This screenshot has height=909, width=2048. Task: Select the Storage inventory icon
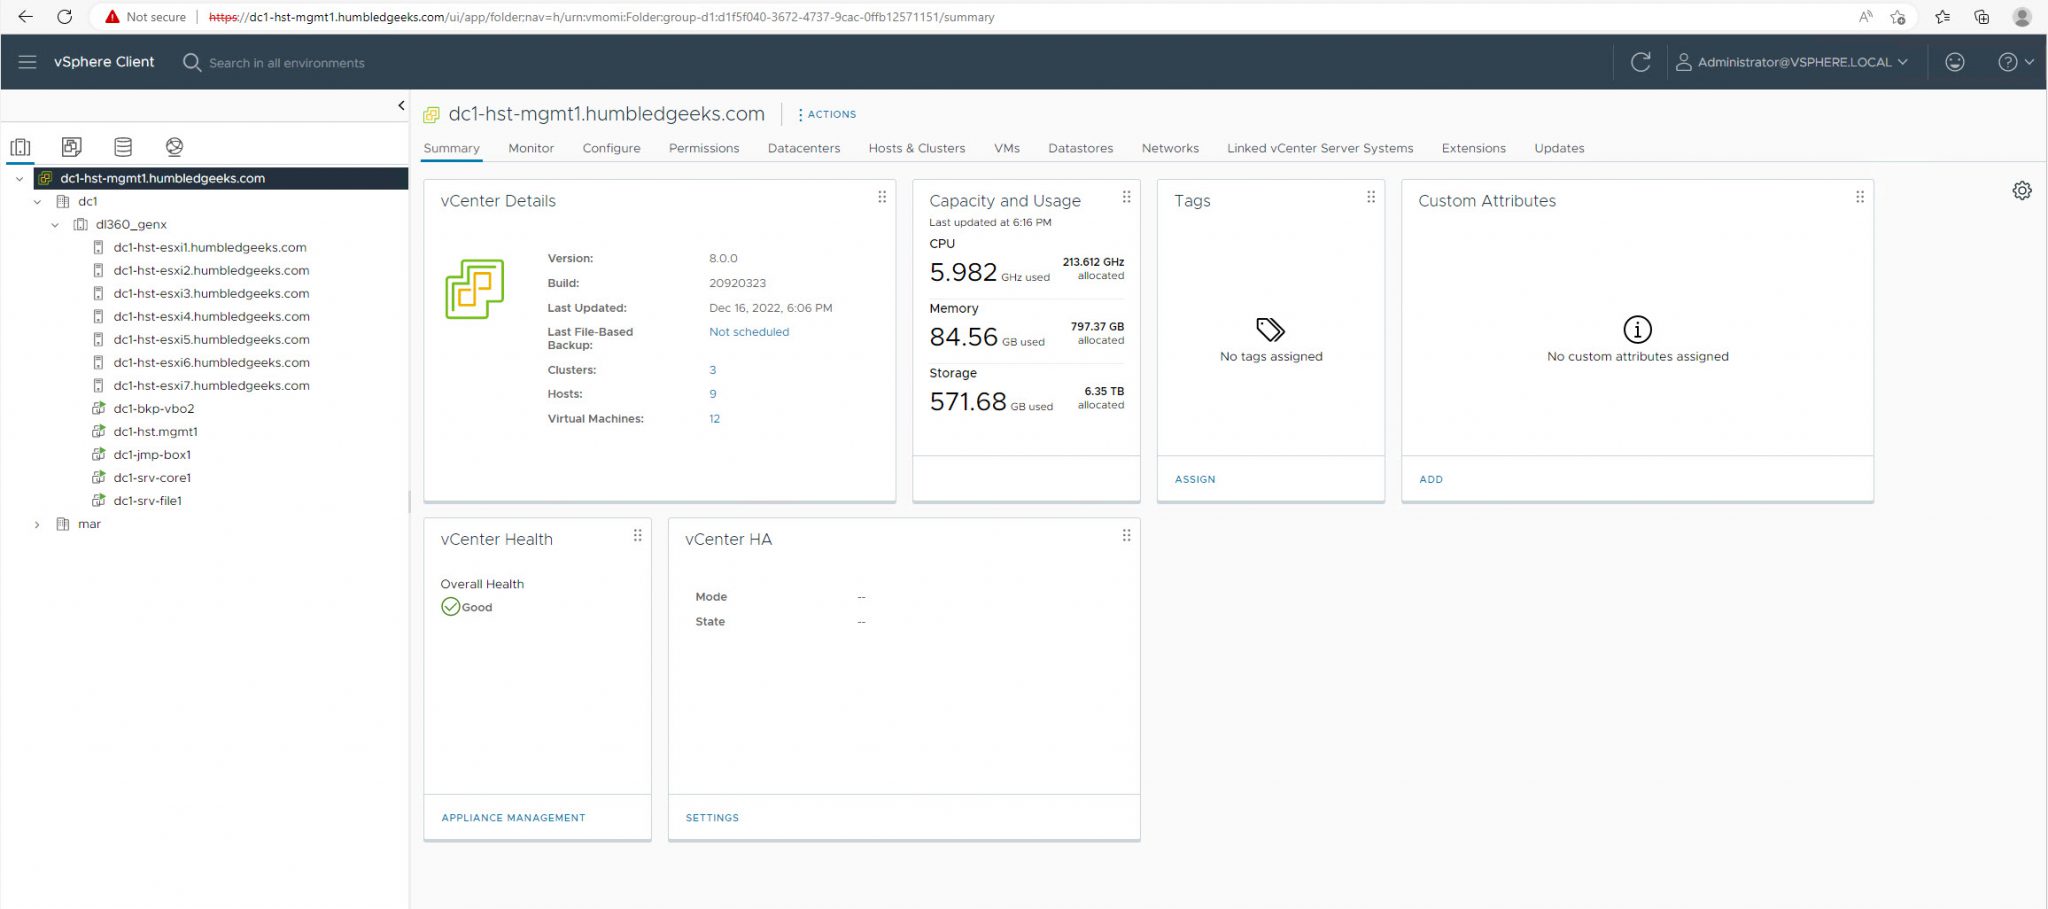(x=123, y=146)
